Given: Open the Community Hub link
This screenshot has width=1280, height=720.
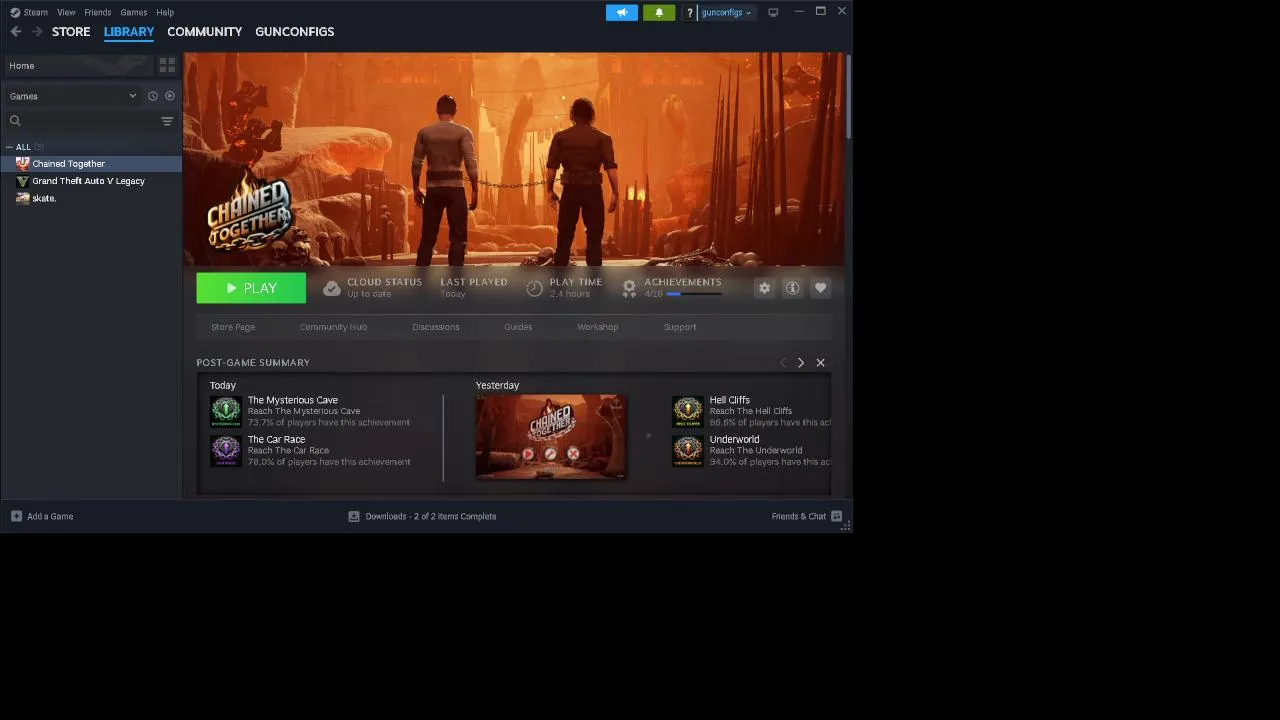Looking at the screenshot, I should (x=333, y=327).
